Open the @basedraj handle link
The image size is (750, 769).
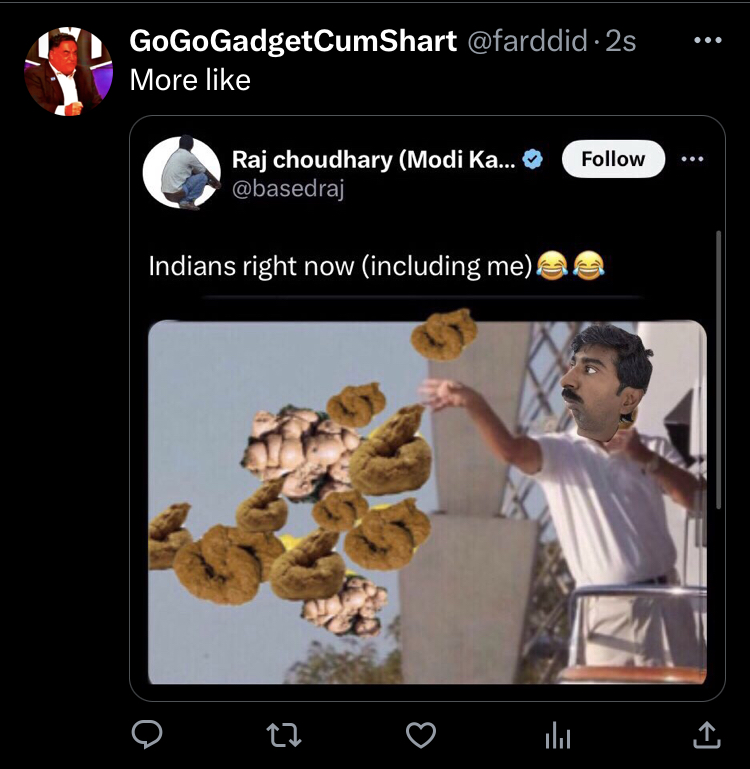tap(288, 189)
